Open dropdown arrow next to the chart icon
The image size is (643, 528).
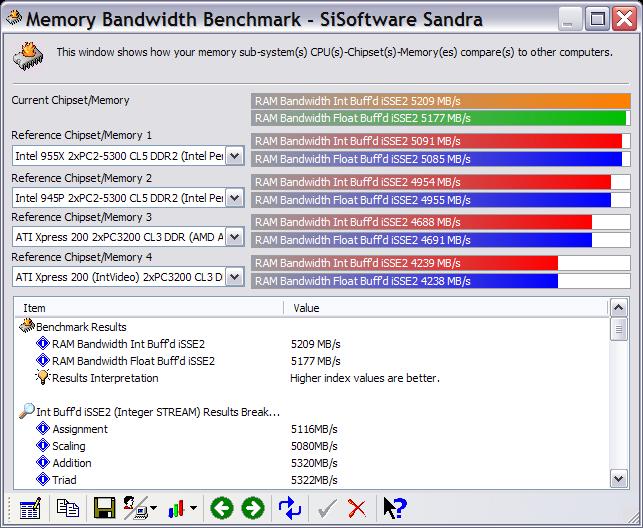(193, 508)
